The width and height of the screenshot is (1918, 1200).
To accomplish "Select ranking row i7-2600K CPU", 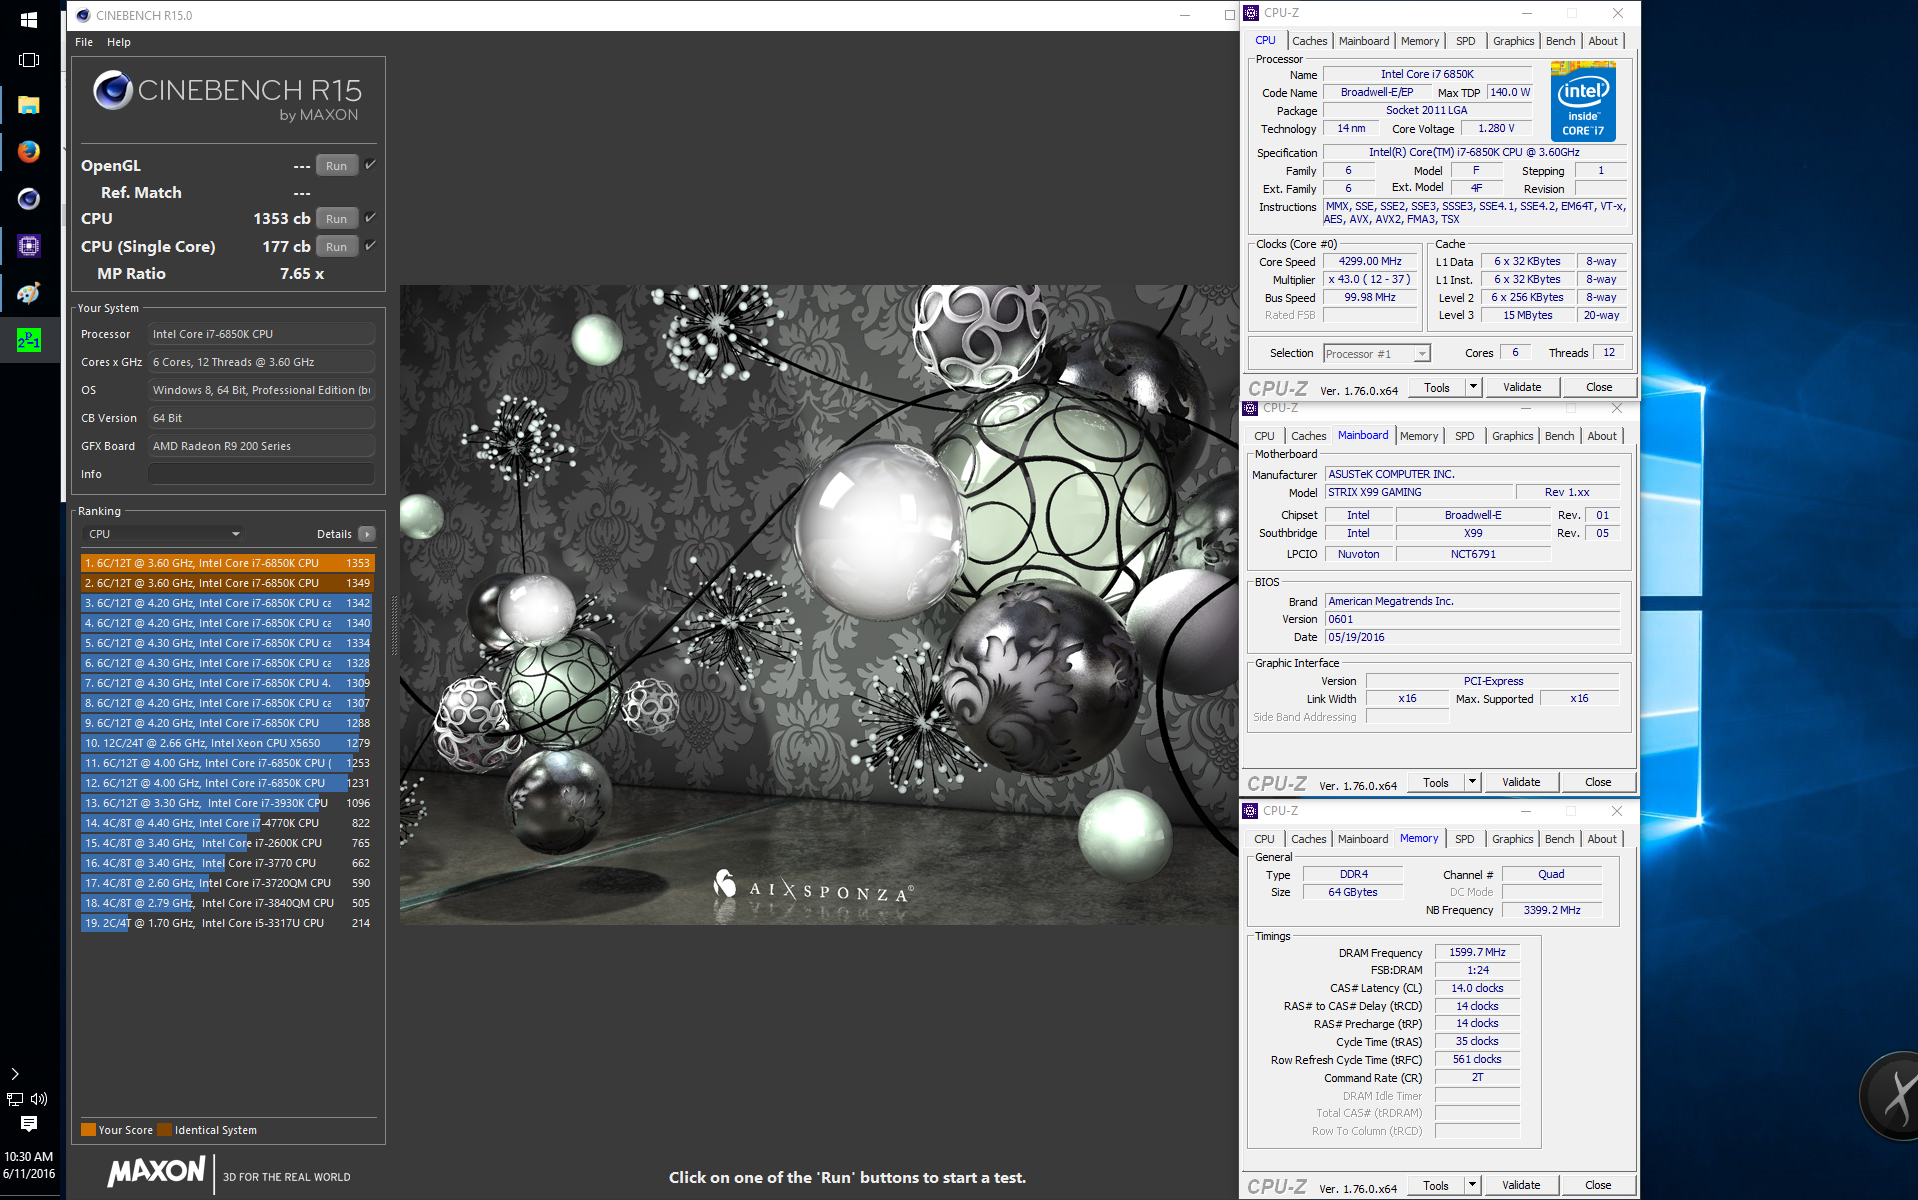I will 228,843.
